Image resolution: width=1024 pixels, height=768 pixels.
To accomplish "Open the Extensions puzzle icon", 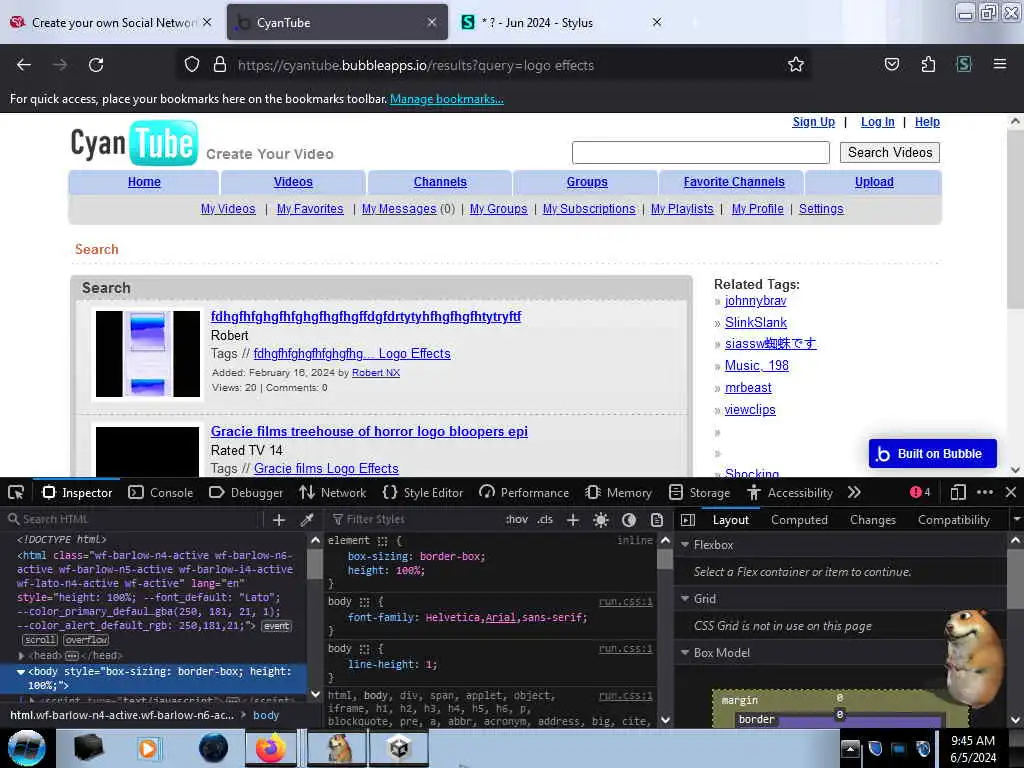I will pyautogui.click(x=928, y=65).
